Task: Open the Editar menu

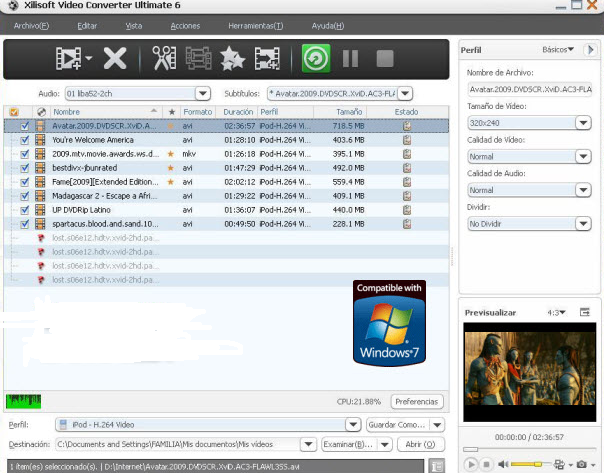Action: tap(87, 26)
